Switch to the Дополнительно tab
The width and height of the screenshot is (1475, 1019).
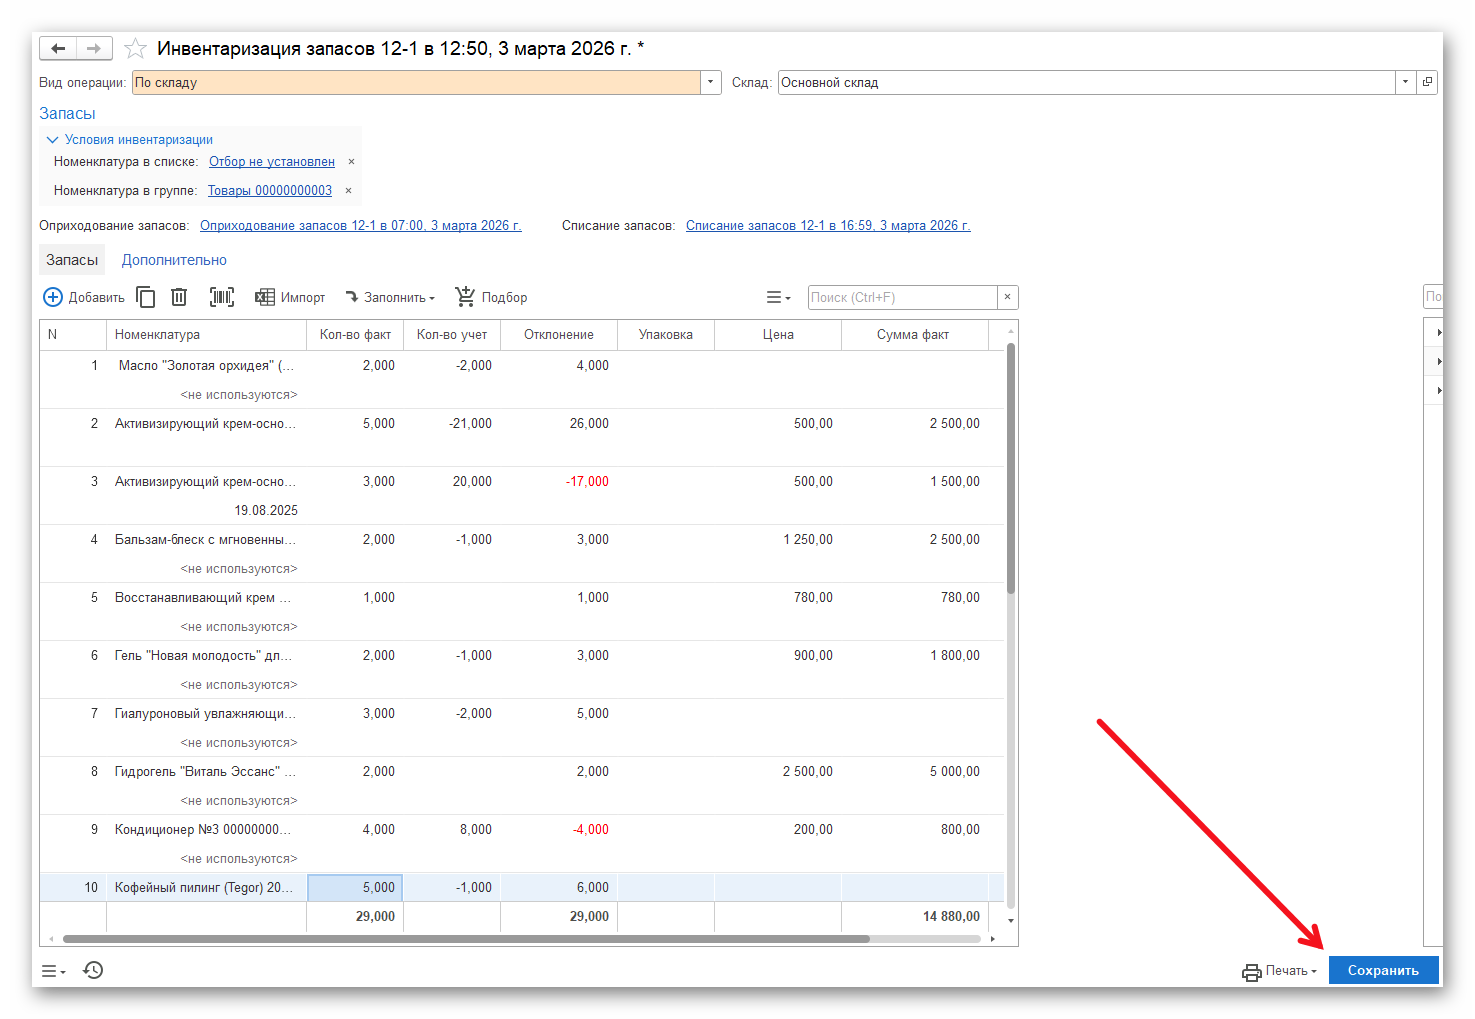pyautogui.click(x=174, y=260)
